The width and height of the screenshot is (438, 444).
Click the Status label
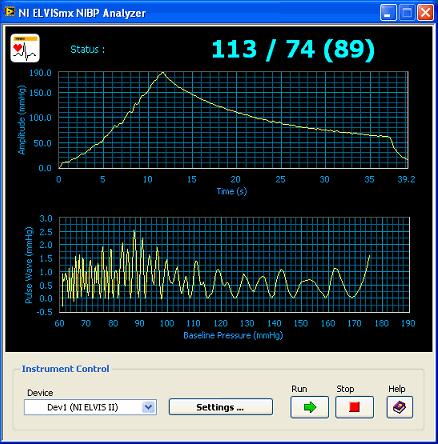point(88,50)
